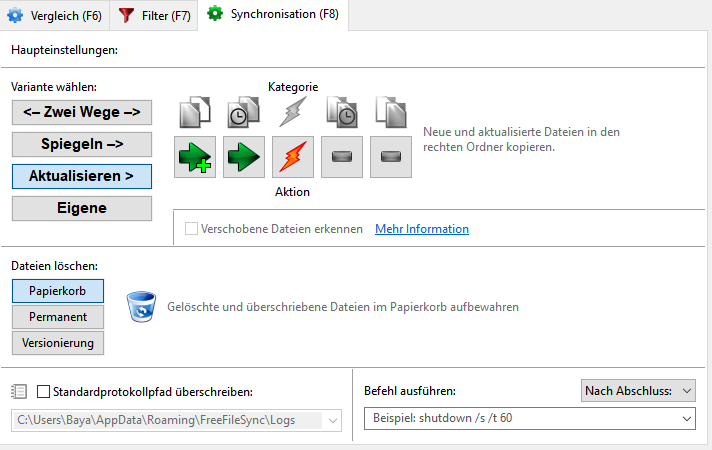Screen dimensions: 712x450
Task: Open the Mehr Information link
Action: (x=422, y=229)
